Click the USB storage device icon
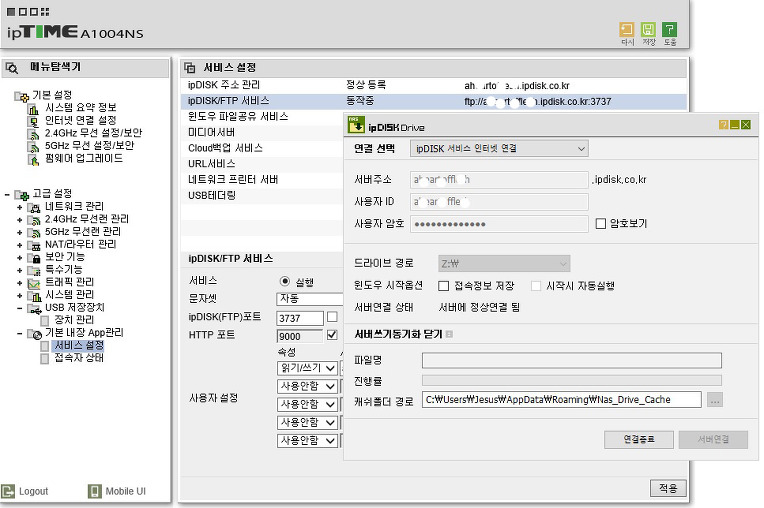 (34, 308)
